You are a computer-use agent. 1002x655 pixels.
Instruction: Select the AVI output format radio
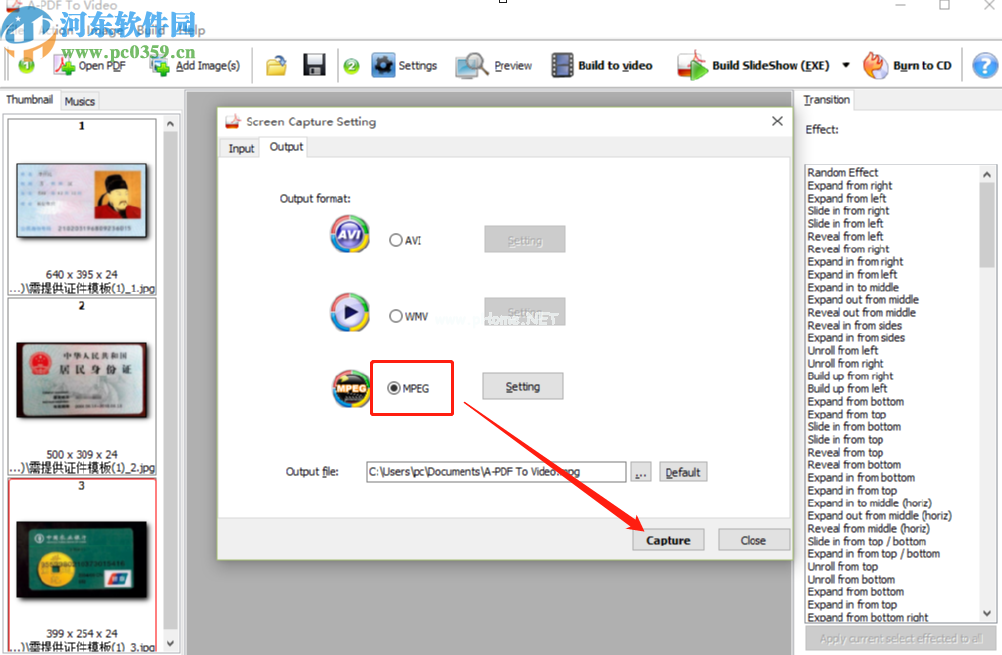(396, 240)
